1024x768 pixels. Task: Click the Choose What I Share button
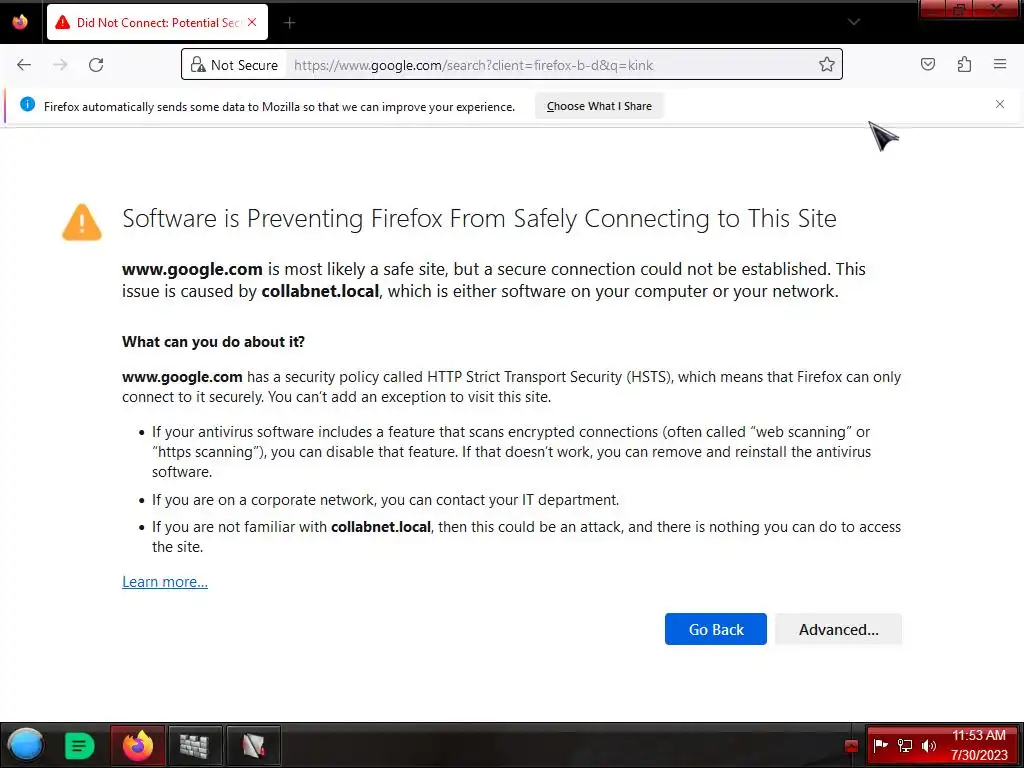[x=599, y=106]
